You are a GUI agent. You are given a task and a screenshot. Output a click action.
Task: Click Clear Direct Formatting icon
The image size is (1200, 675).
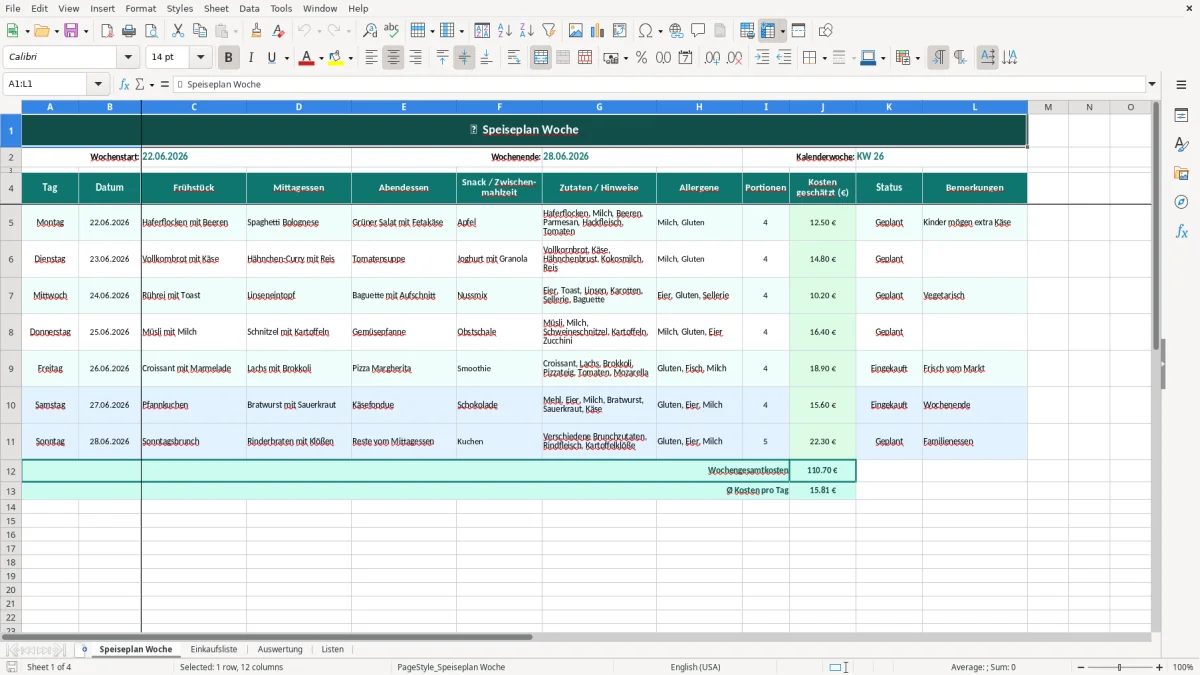(279, 31)
